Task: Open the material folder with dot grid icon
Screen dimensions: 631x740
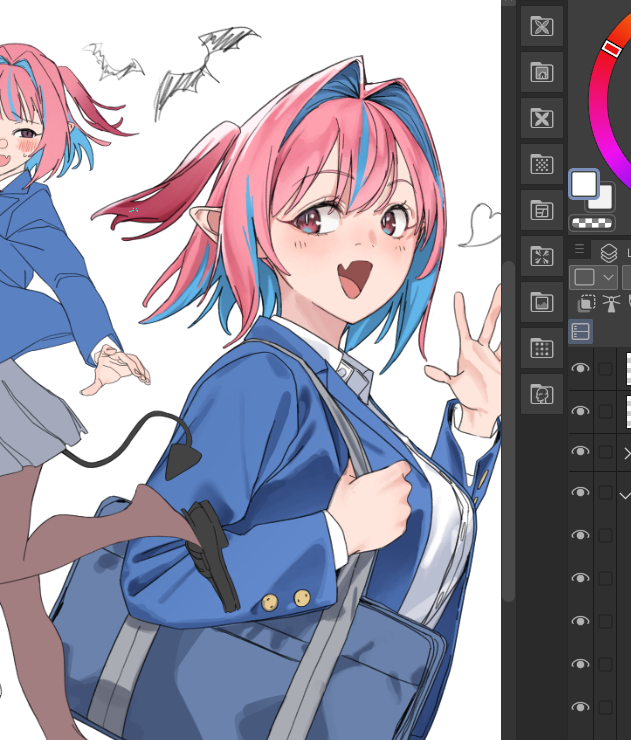Action: click(x=542, y=348)
